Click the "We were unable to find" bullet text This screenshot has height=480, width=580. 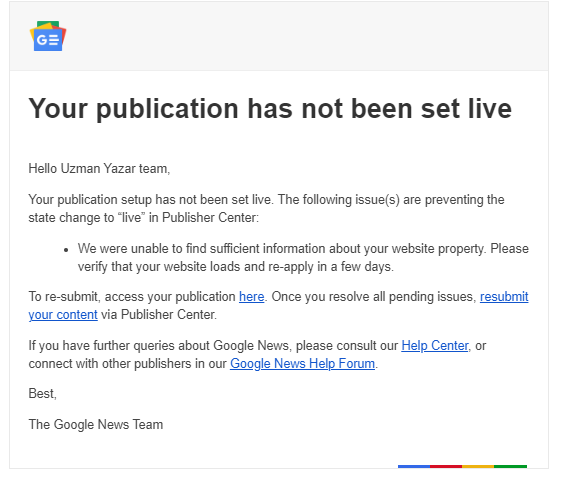point(303,257)
